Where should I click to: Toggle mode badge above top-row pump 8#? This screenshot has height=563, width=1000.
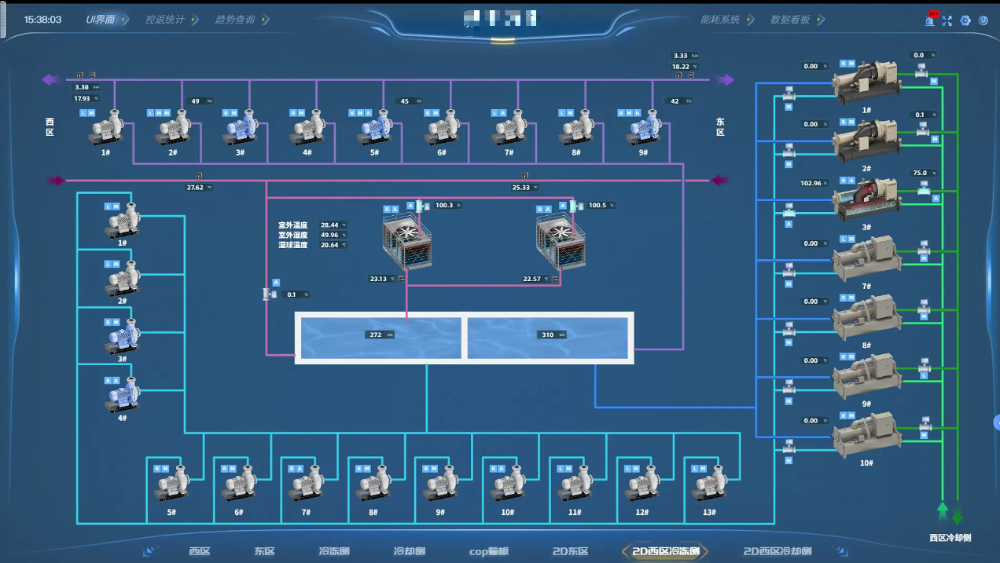coord(566,113)
